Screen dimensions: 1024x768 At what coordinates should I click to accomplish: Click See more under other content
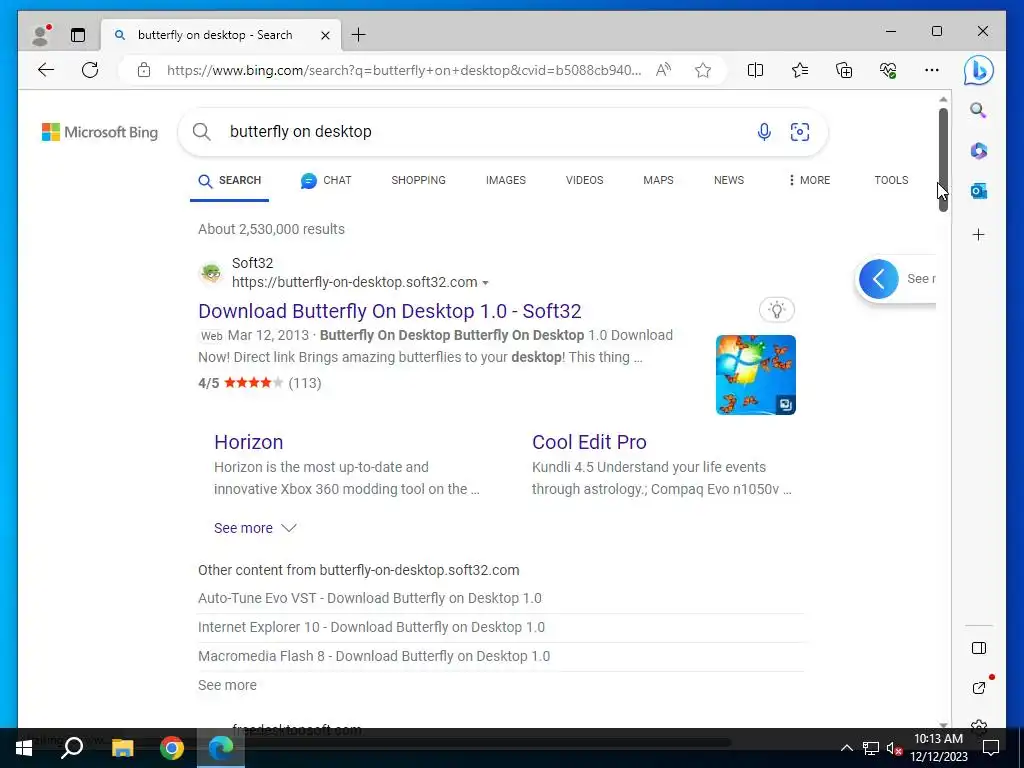tap(227, 685)
